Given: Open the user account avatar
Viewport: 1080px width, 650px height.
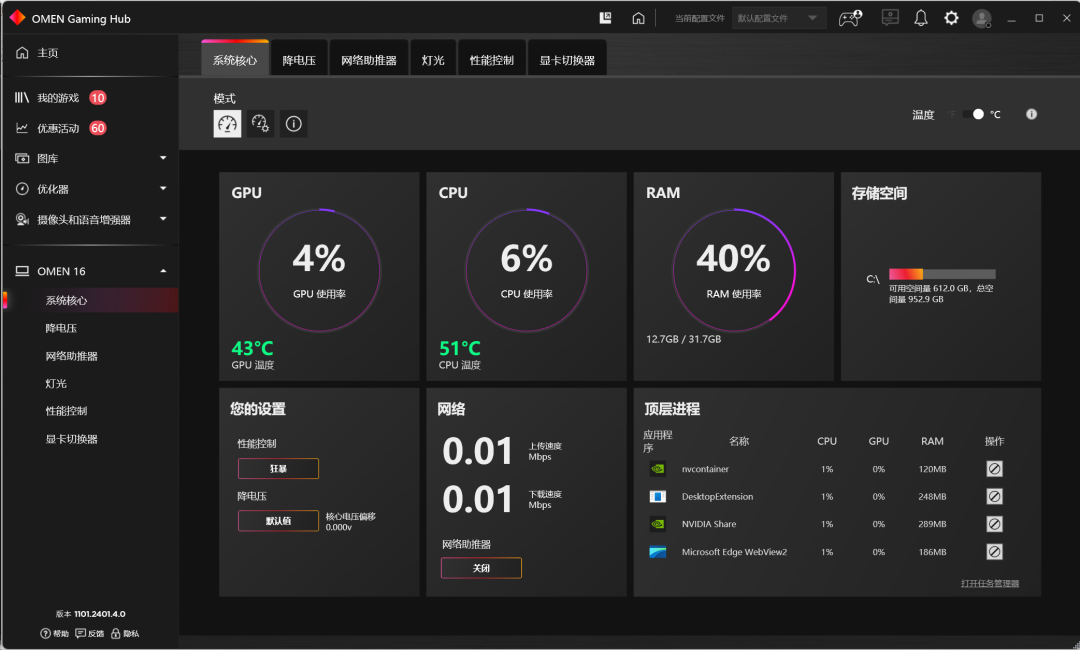Looking at the screenshot, I should (x=982, y=19).
